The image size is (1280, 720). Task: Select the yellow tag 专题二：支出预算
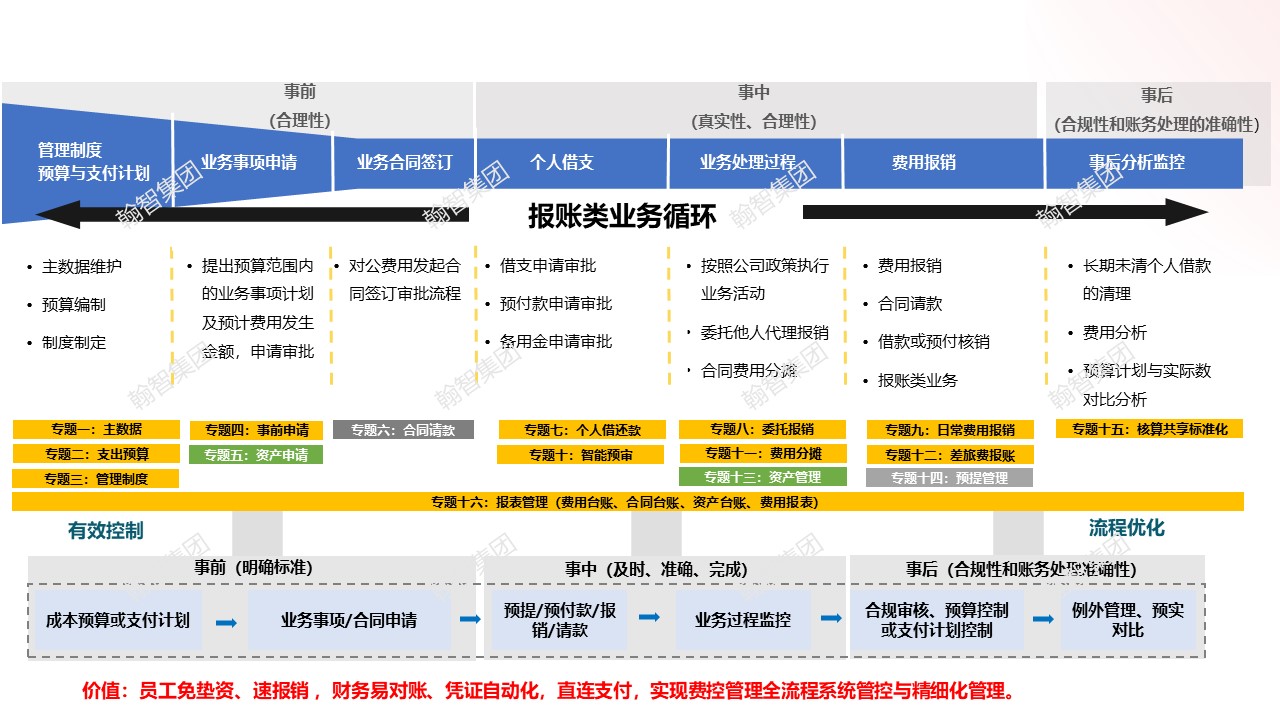click(x=96, y=454)
